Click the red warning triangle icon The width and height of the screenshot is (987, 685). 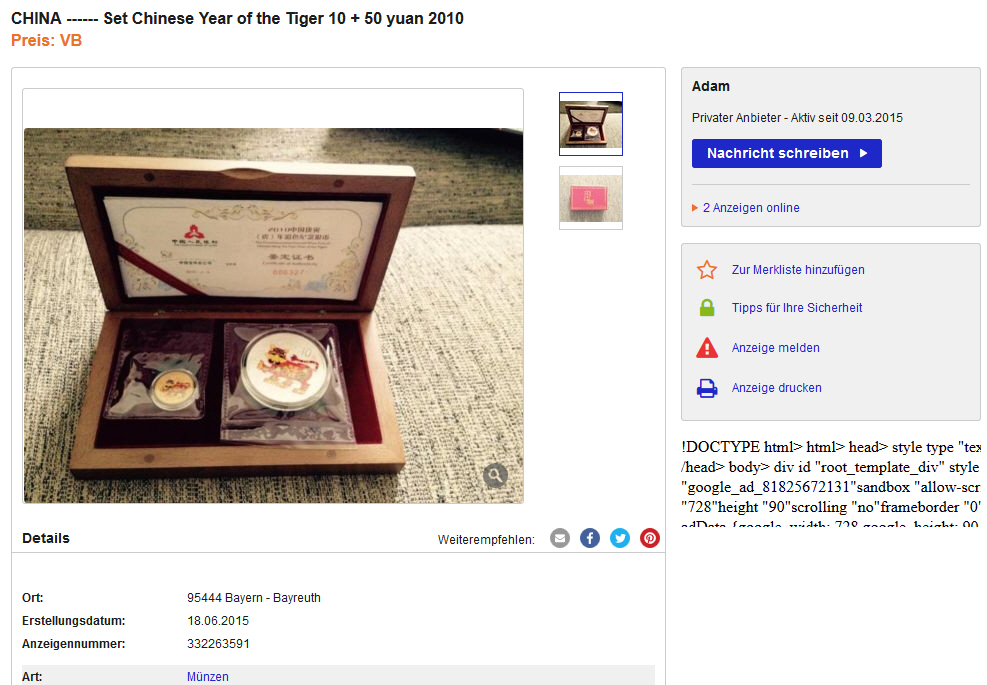click(x=707, y=348)
